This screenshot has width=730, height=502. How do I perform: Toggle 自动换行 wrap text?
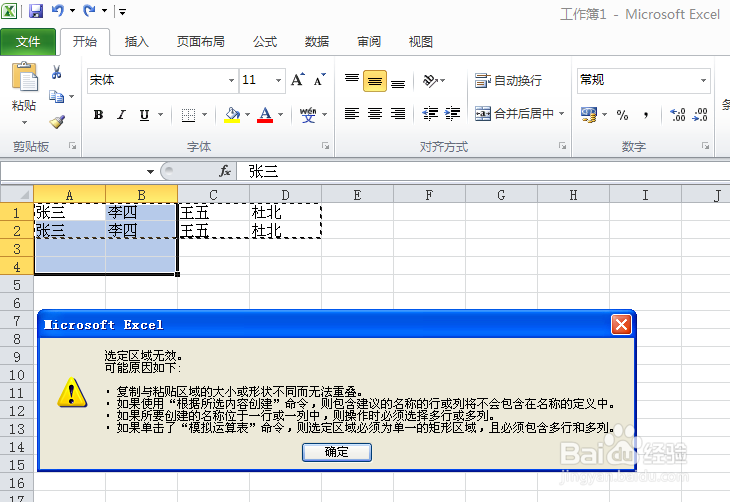pos(508,81)
